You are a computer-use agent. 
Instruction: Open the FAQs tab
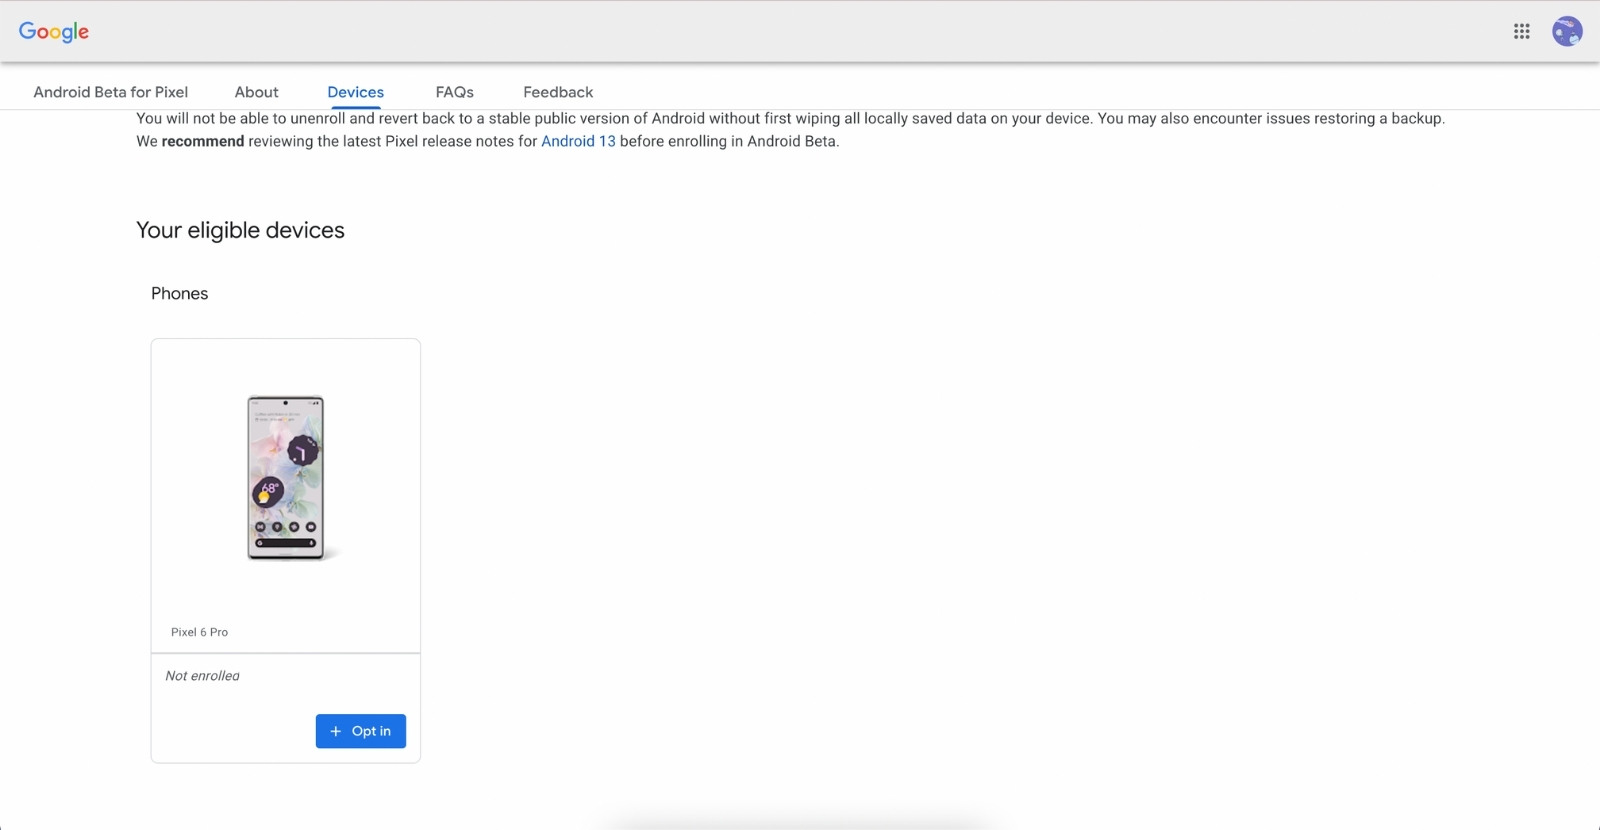coord(455,92)
